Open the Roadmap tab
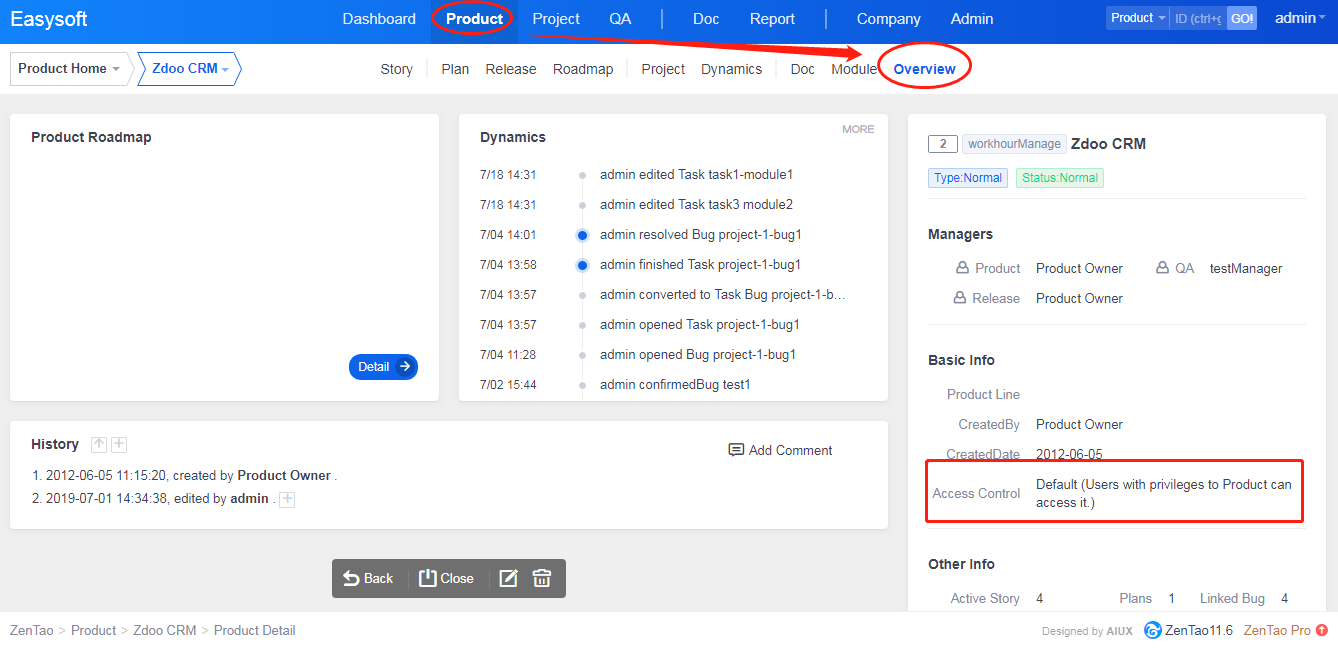 583,69
